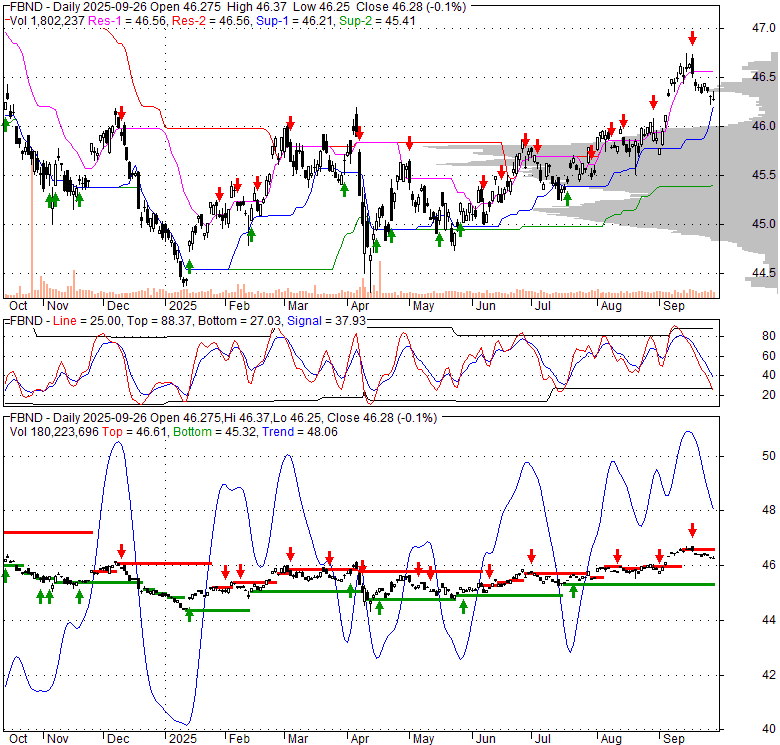Select the Sep label on the price chart's time axis
This screenshot has width=780, height=745.
pos(674,306)
